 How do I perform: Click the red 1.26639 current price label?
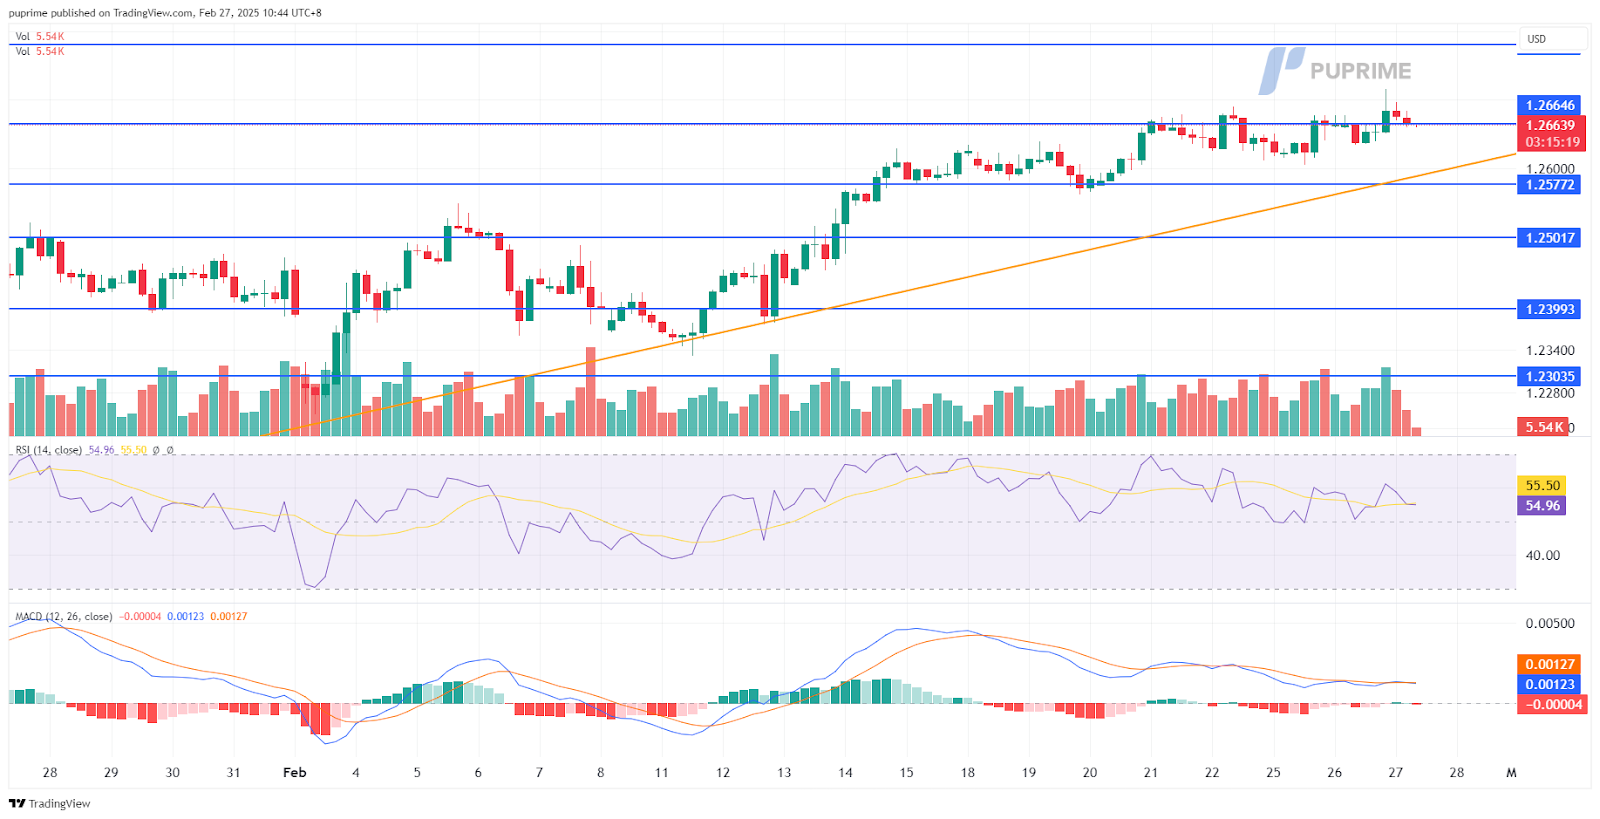pos(1551,125)
